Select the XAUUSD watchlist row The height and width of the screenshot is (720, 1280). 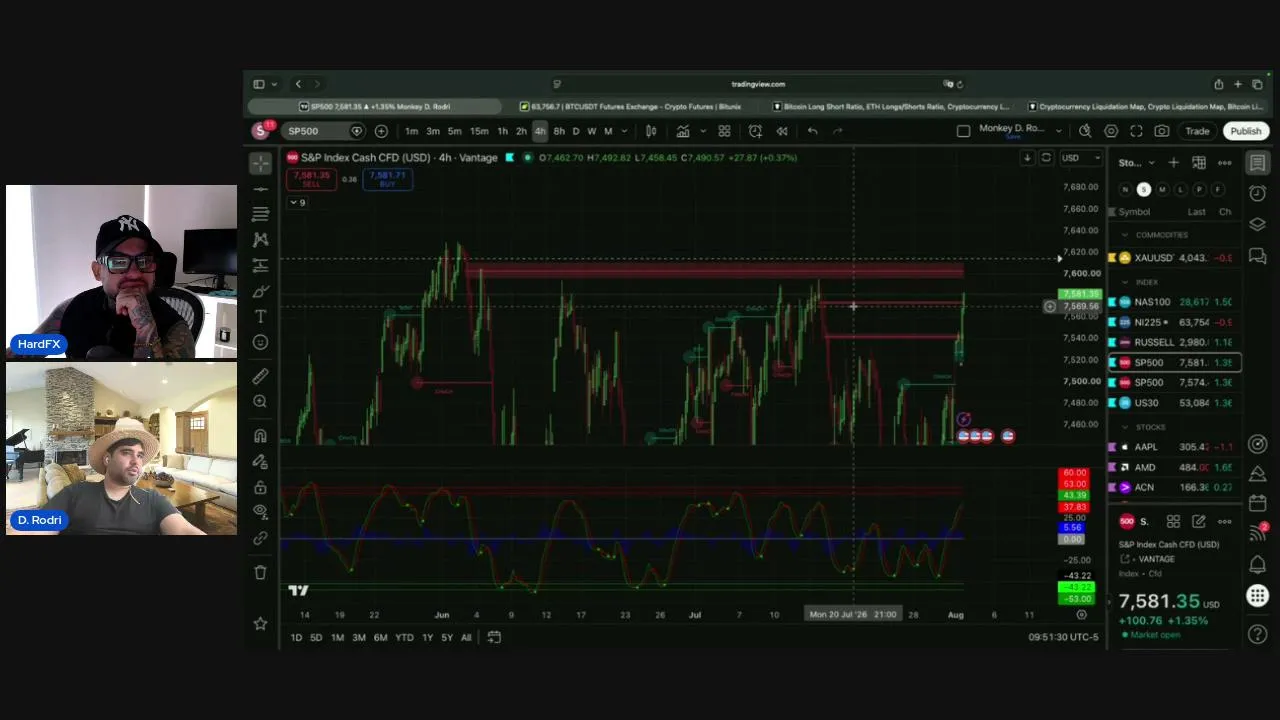(1175, 258)
